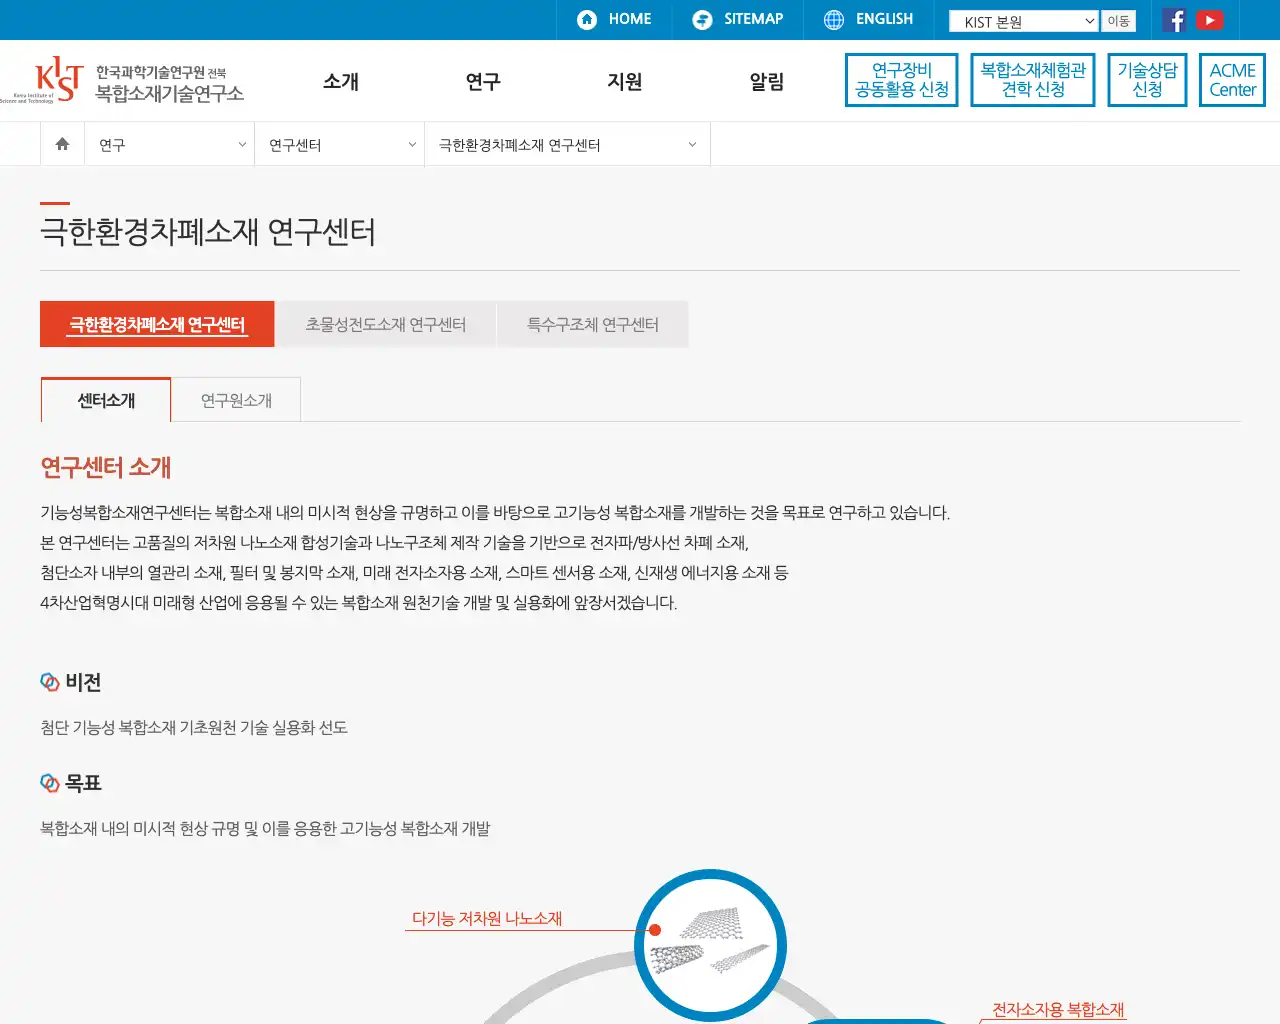Click the ACME Center button
This screenshot has height=1024, width=1280.
pyautogui.click(x=1232, y=80)
